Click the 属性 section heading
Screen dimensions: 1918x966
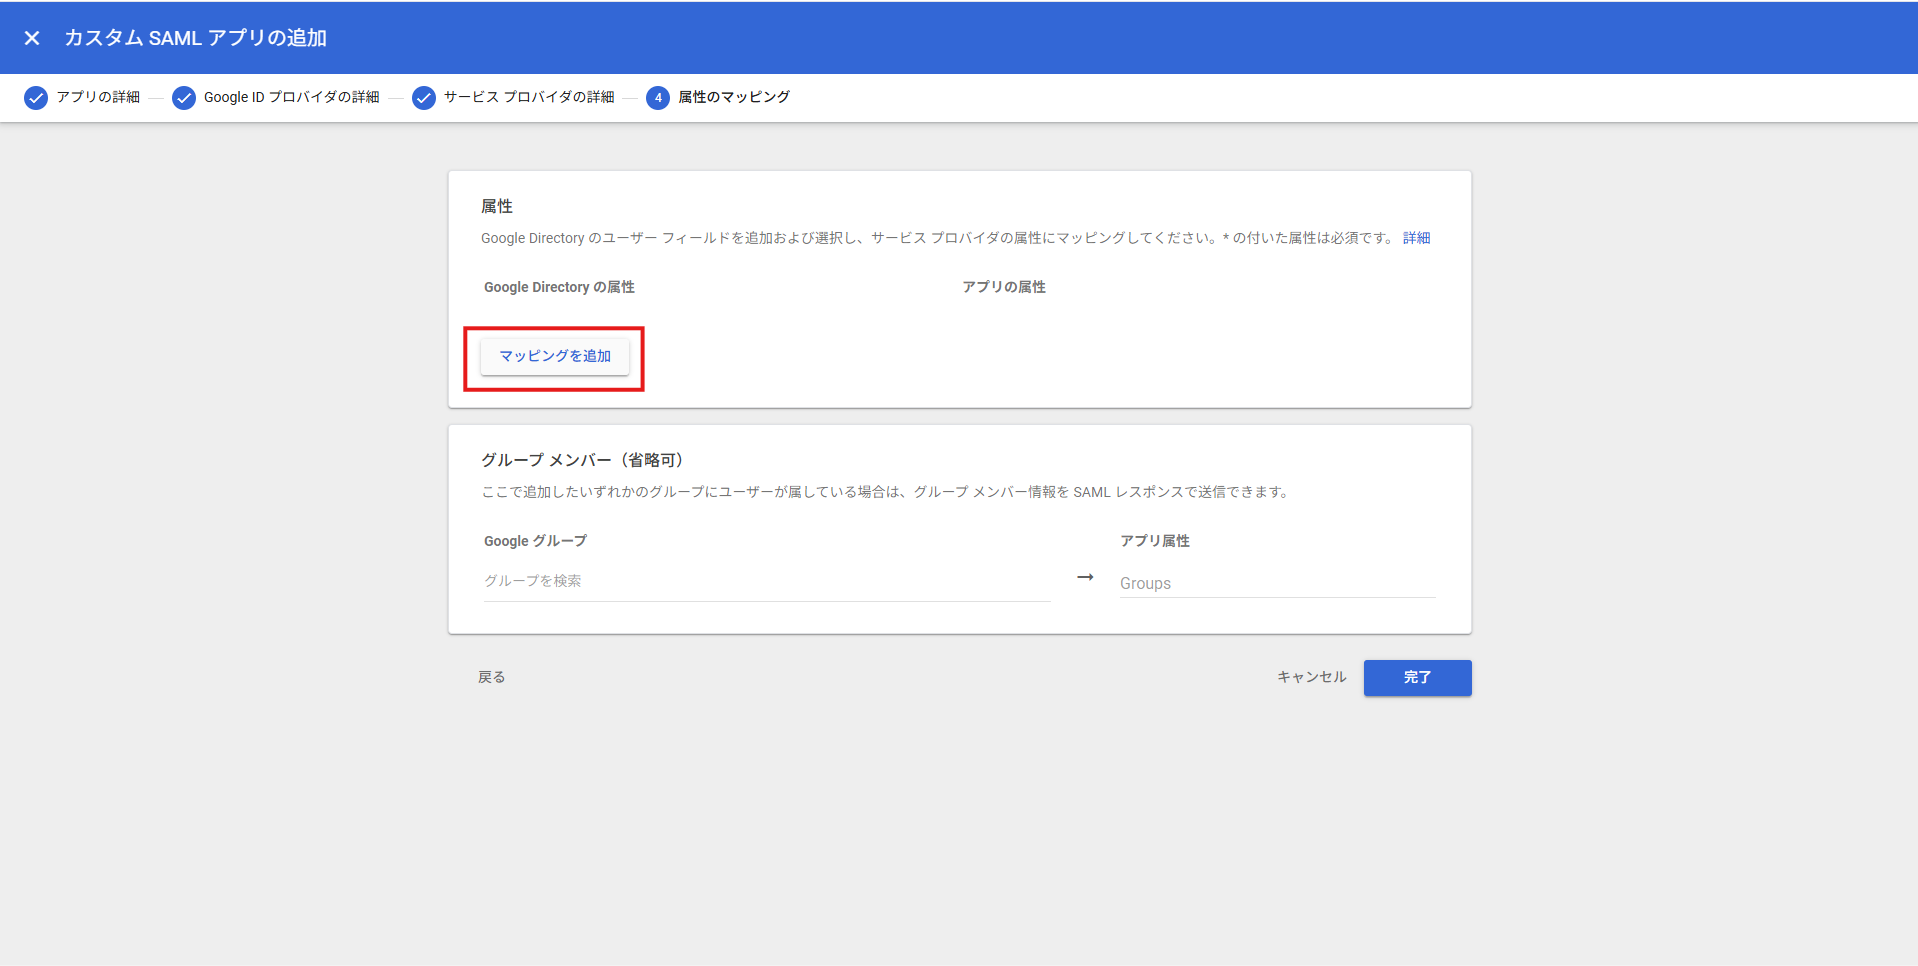pos(497,206)
